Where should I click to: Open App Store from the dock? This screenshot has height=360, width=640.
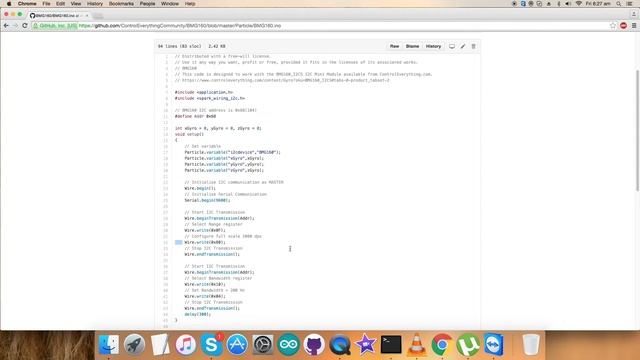[x=237, y=344]
